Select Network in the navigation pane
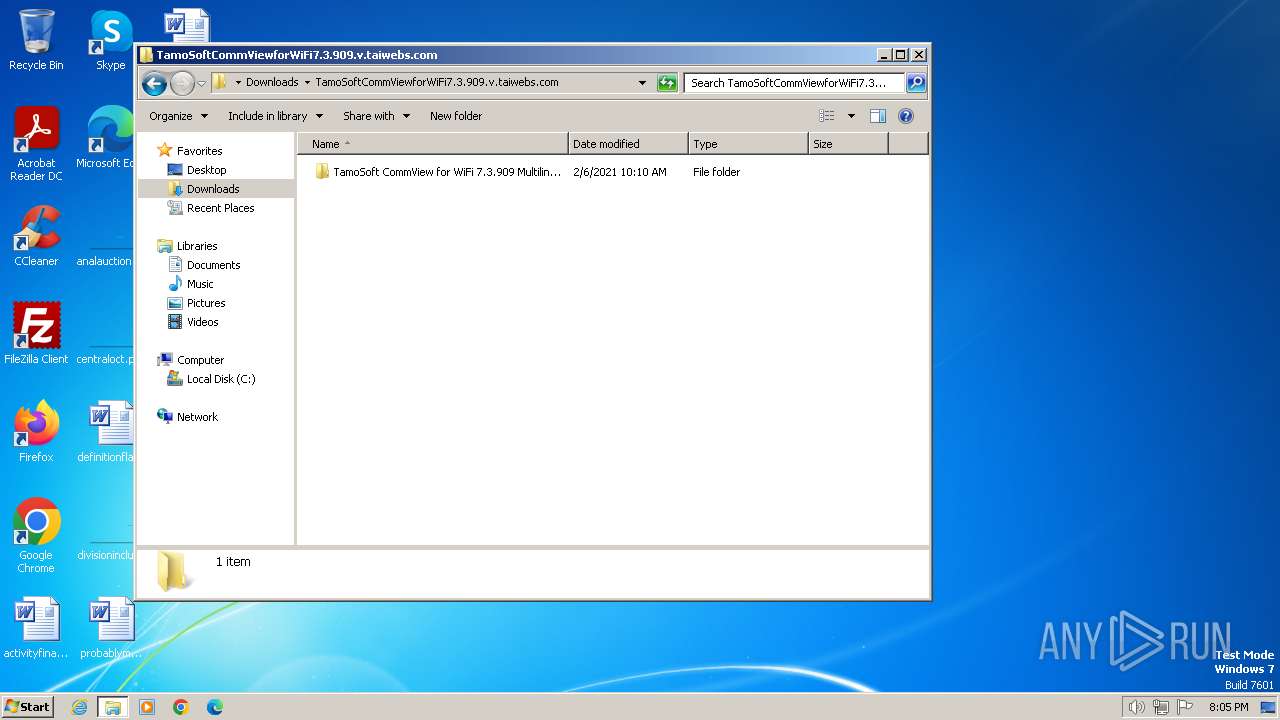Image resolution: width=1280 pixels, height=720 pixels. (x=197, y=417)
